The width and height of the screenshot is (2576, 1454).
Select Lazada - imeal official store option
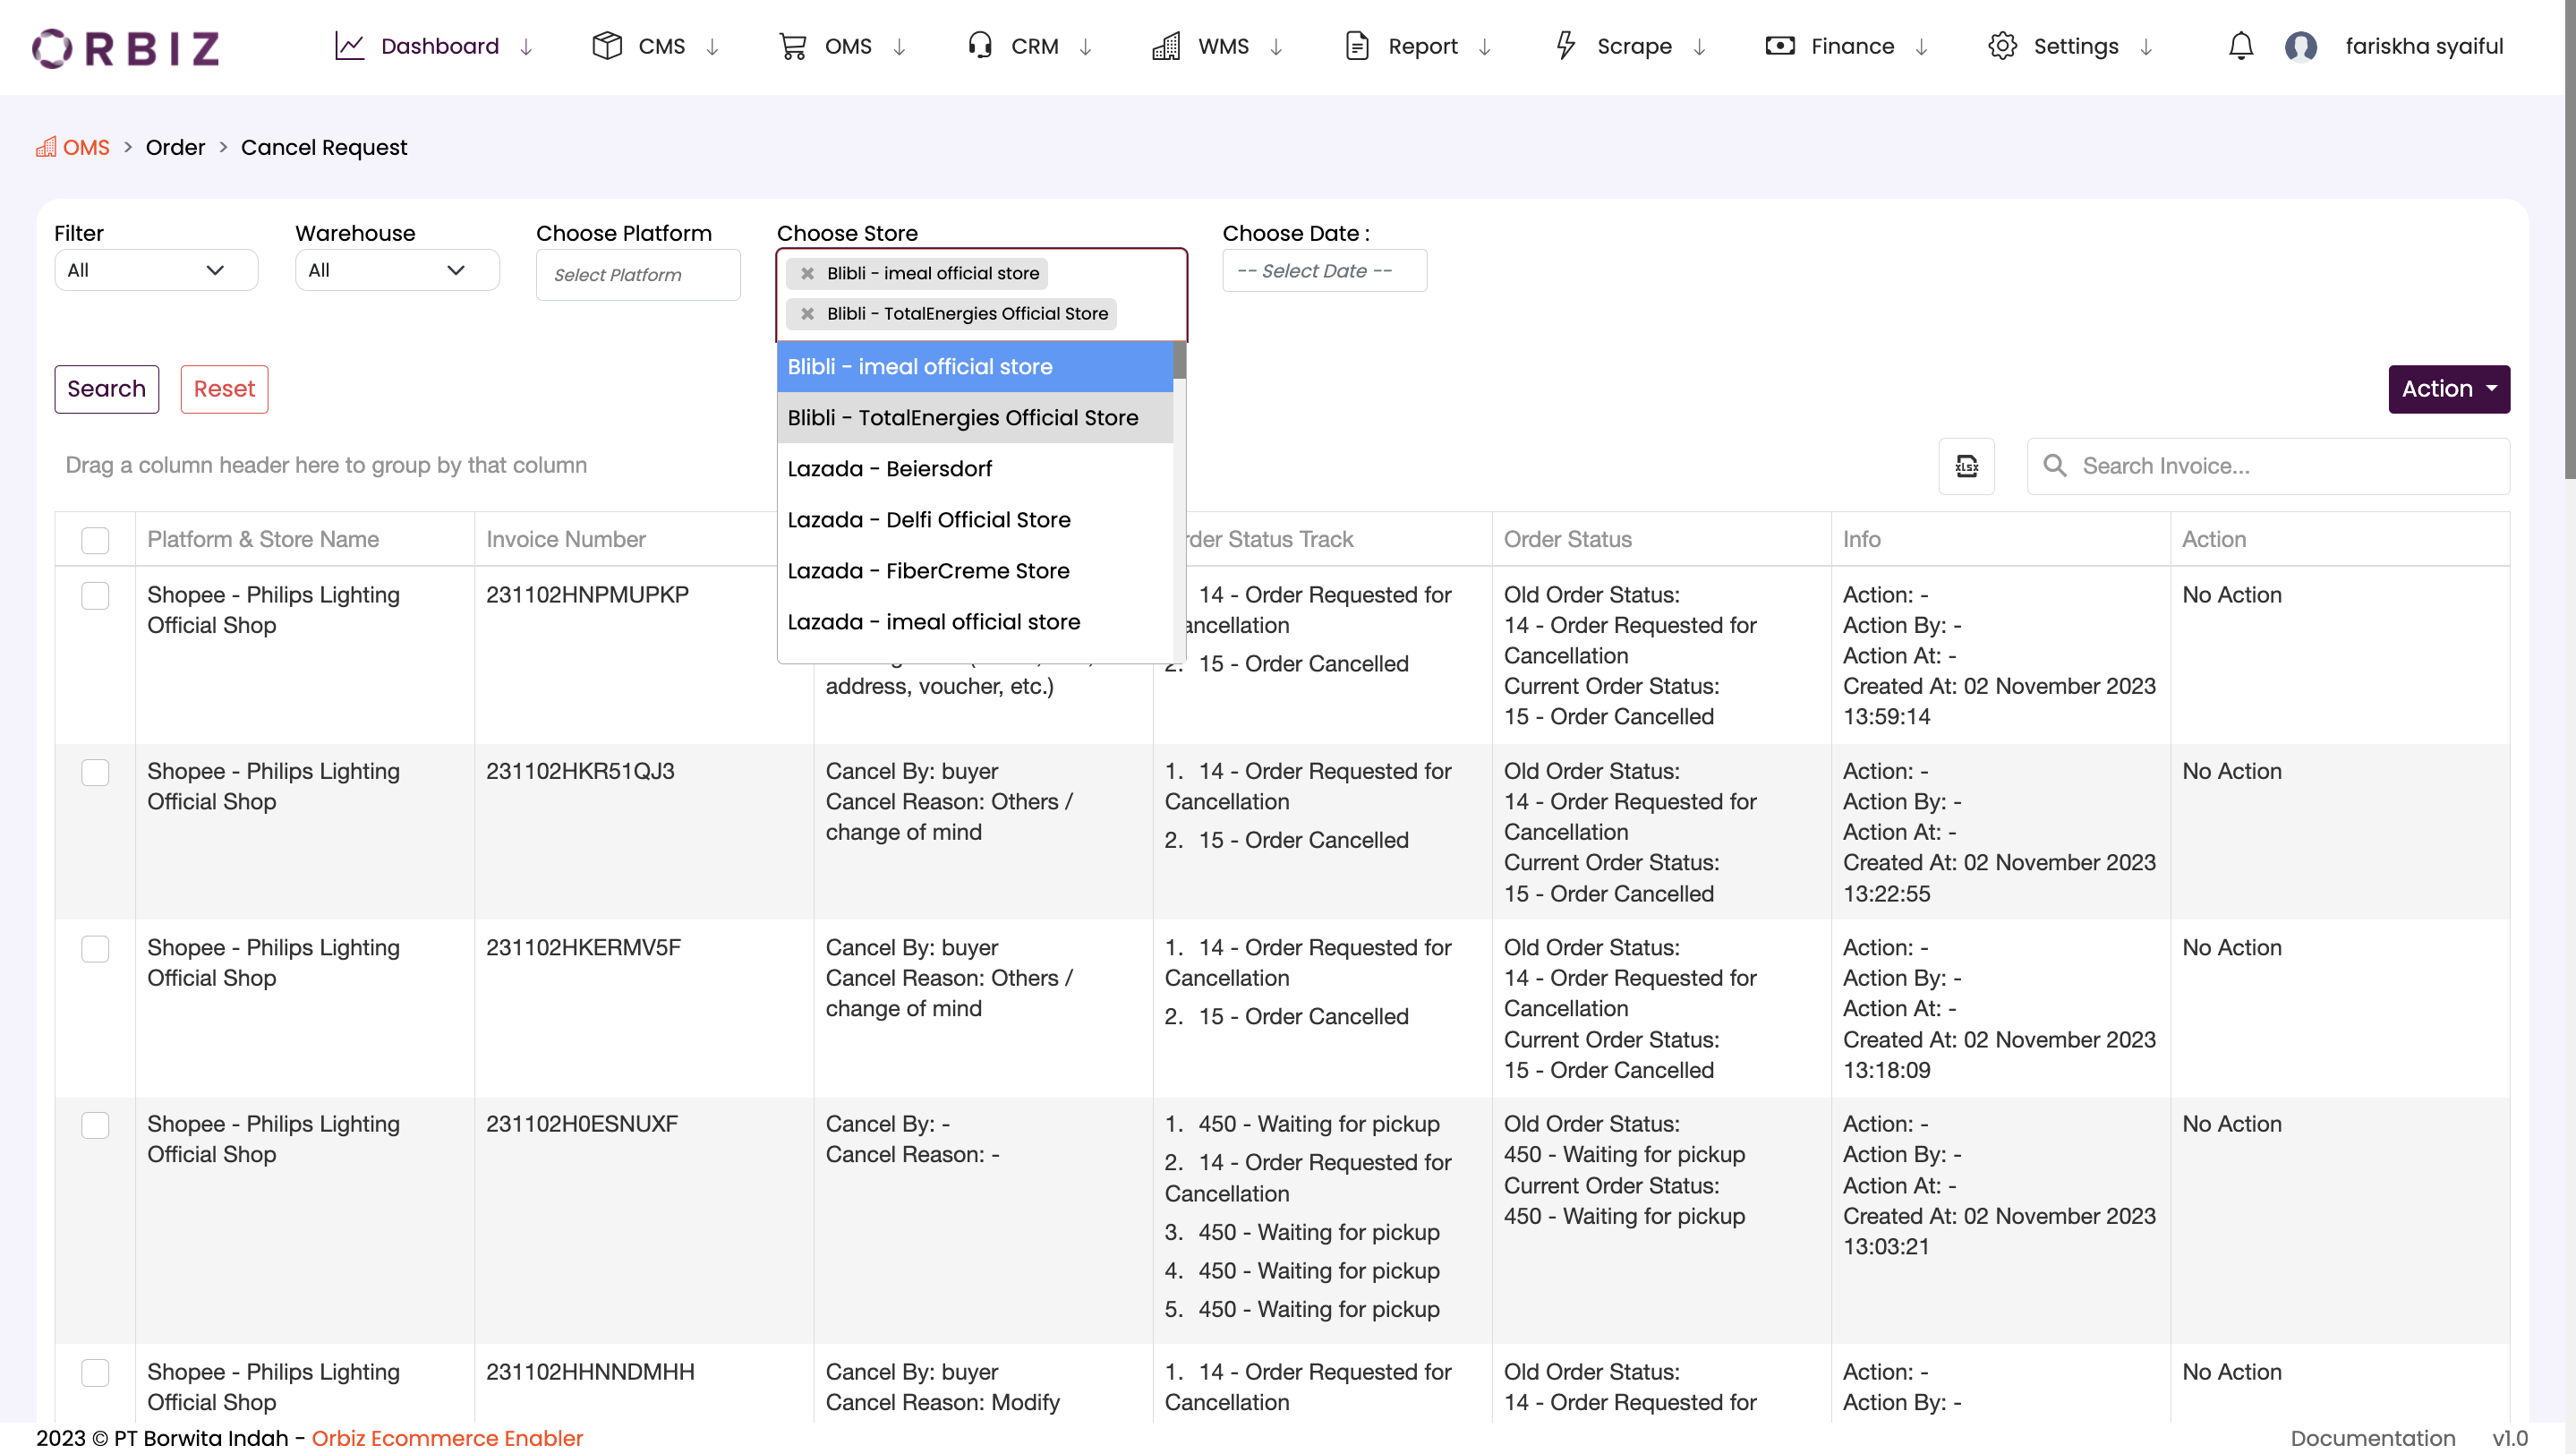pos(975,622)
